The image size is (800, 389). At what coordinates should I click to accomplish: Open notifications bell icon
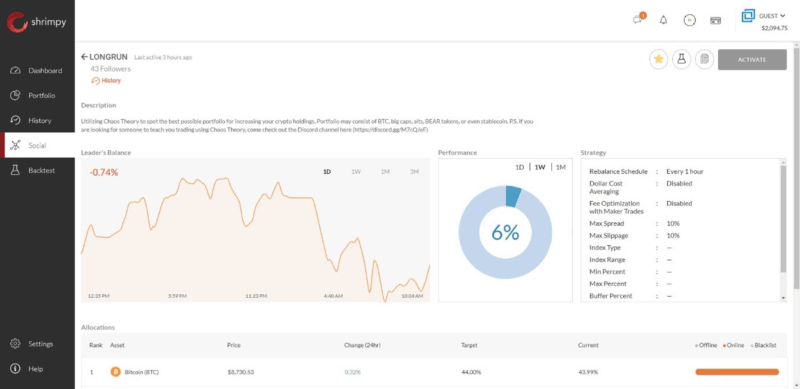(663, 20)
